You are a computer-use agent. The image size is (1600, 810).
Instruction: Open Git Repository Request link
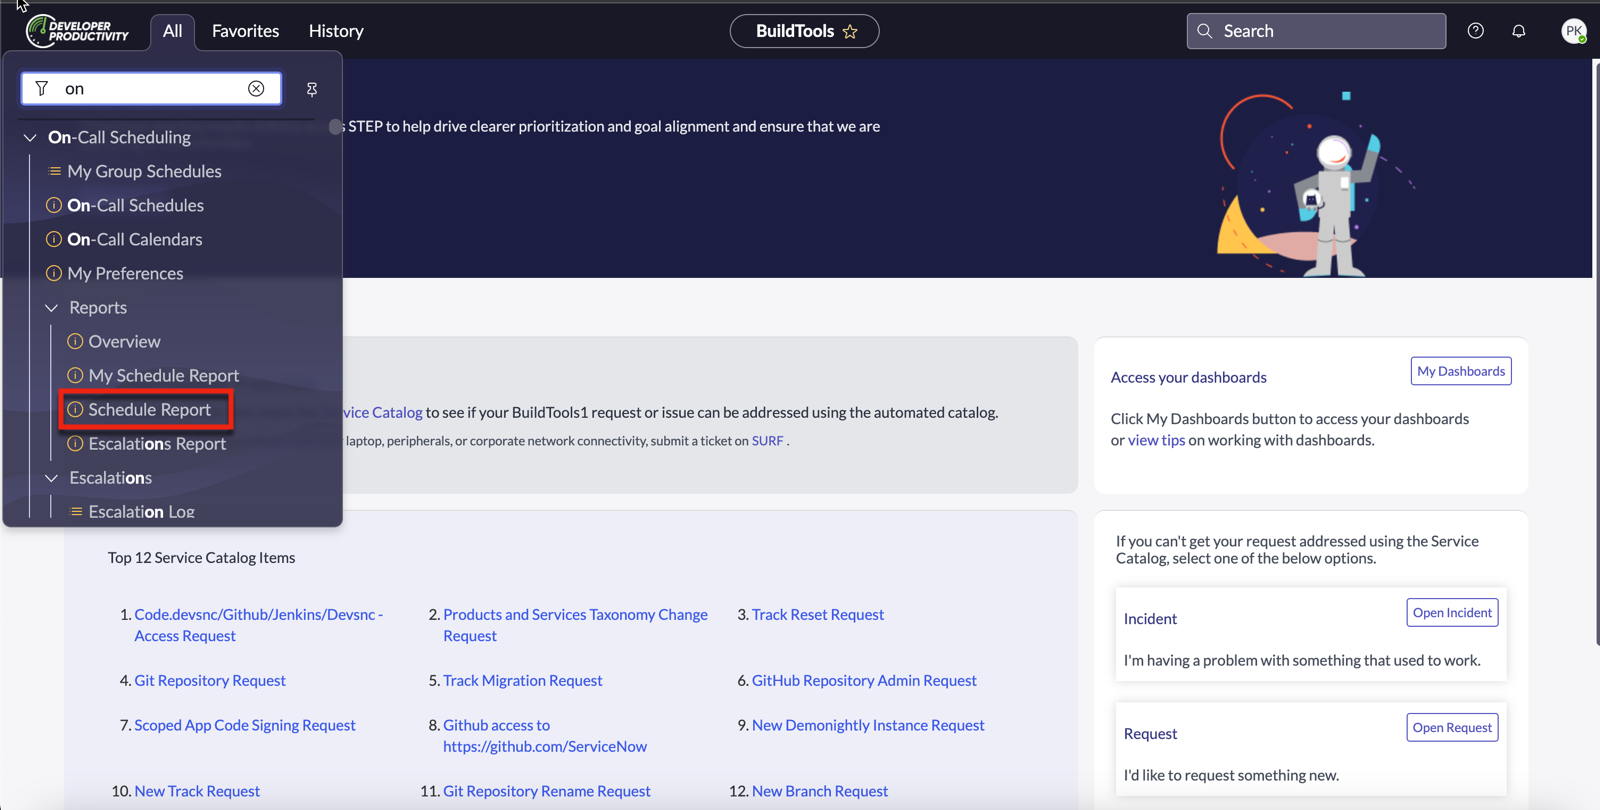click(x=210, y=680)
